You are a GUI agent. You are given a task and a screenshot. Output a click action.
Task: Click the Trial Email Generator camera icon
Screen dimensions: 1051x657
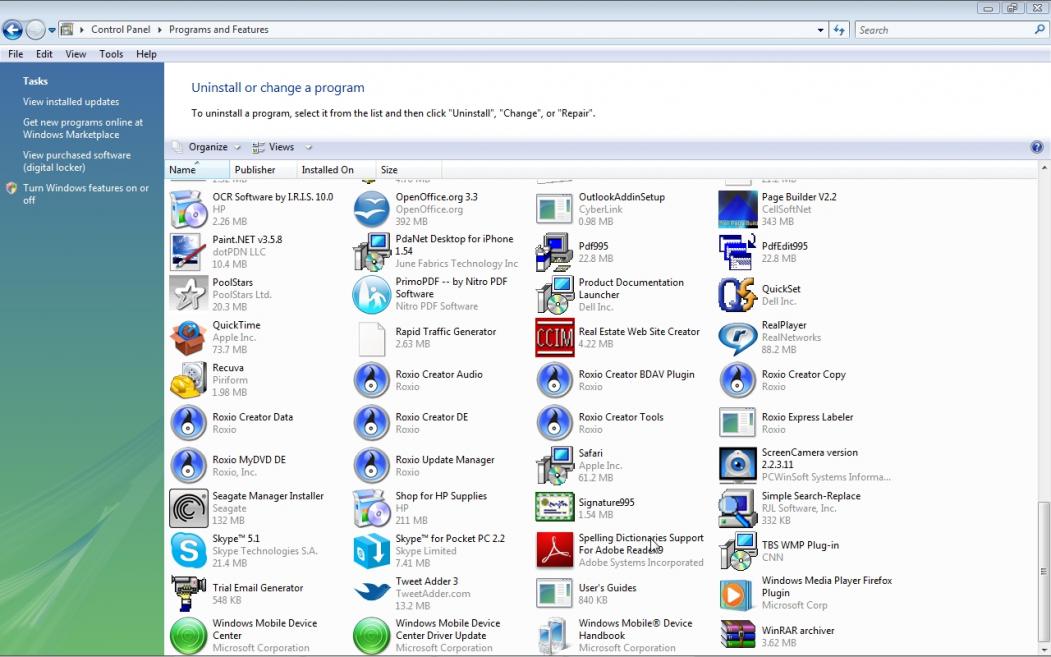[x=188, y=593]
